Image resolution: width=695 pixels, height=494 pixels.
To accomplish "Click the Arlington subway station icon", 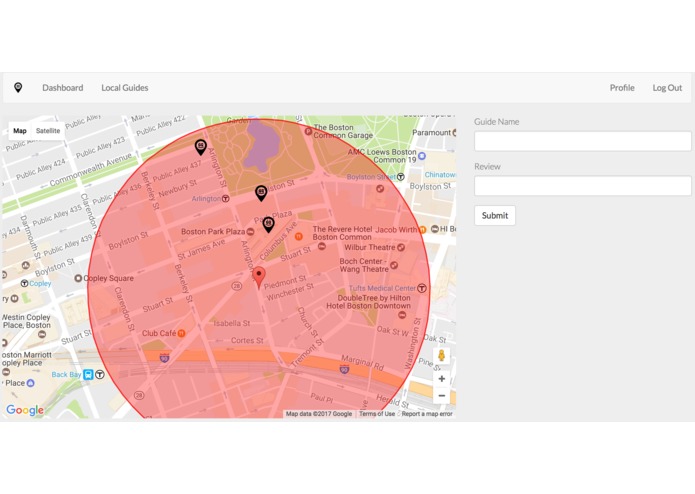I will click(x=226, y=198).
